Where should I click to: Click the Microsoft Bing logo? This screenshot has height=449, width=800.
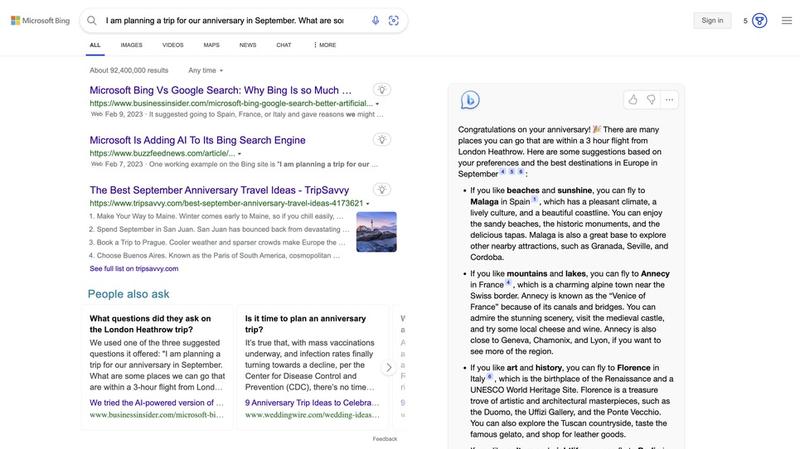point(40,20)
